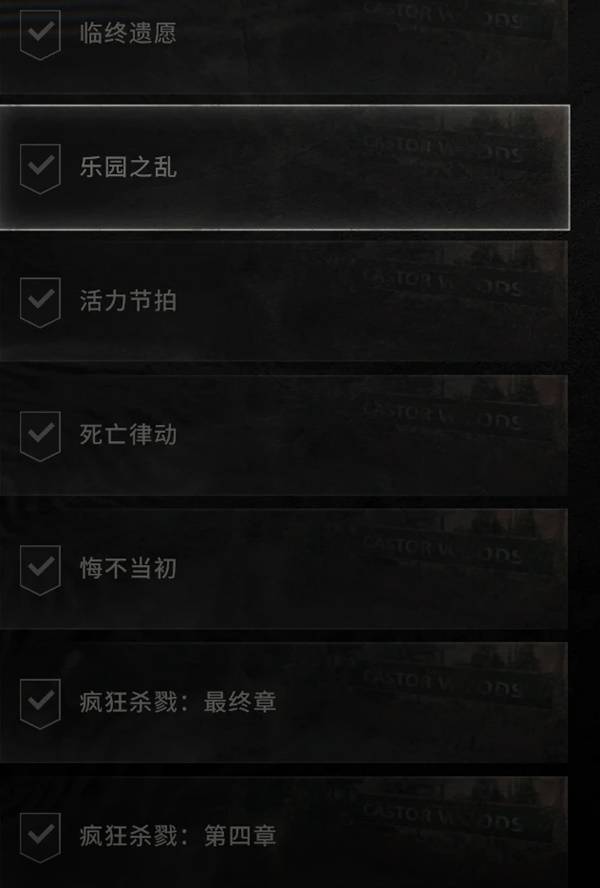Toggle the checkmark badge for 活力节拍

(40, 302)
